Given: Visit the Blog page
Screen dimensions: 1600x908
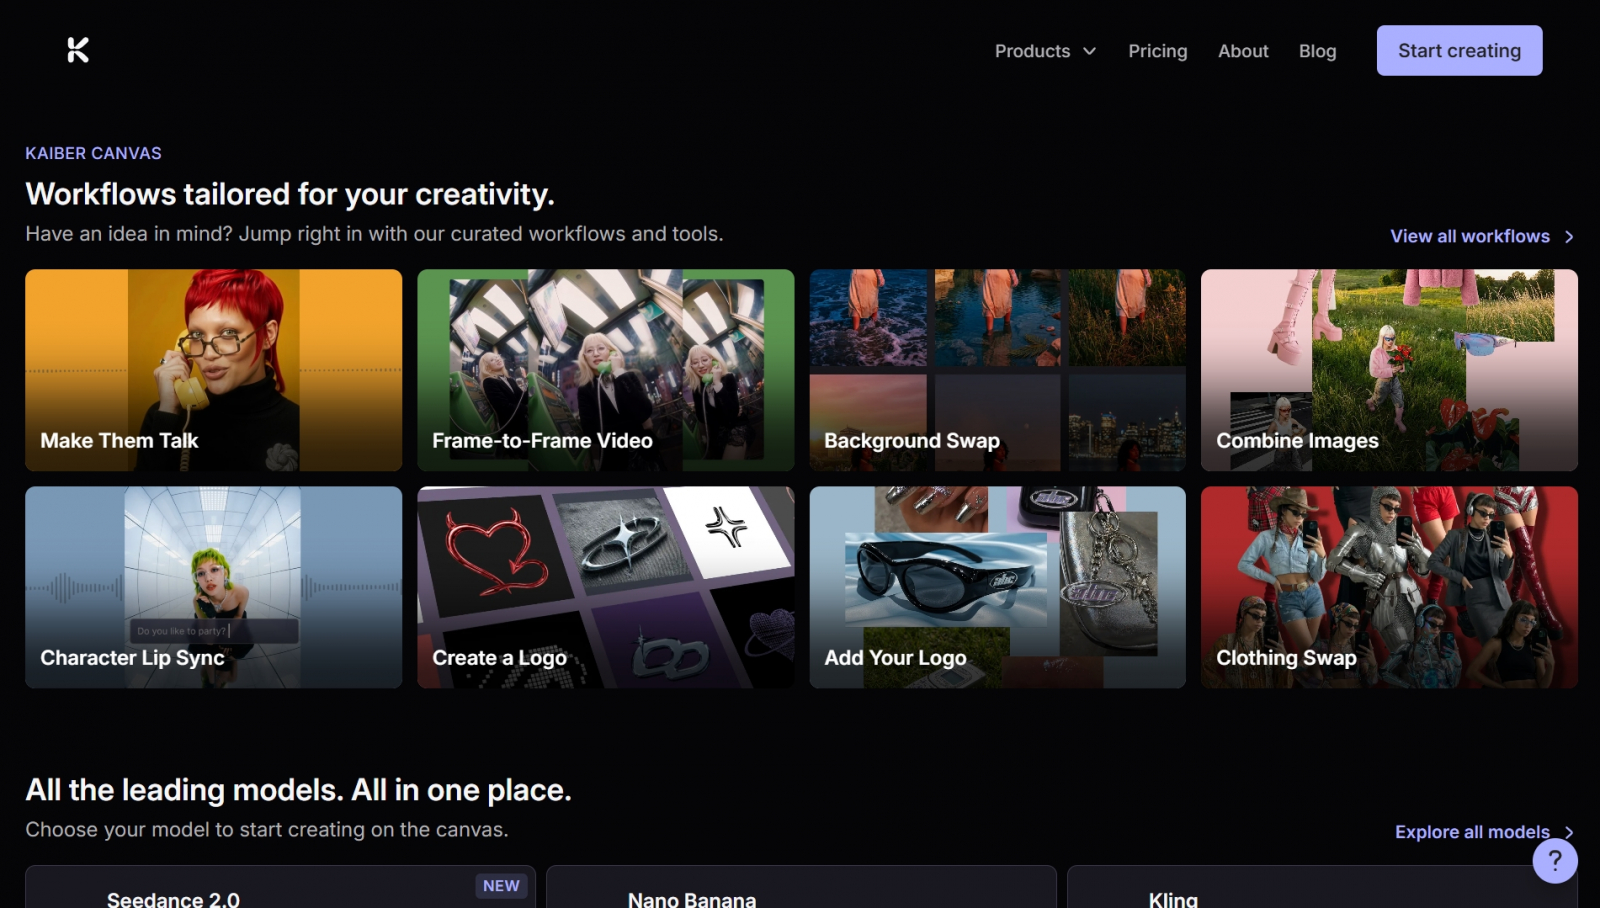Looking at the screenshot, I should coord(1317,51).
